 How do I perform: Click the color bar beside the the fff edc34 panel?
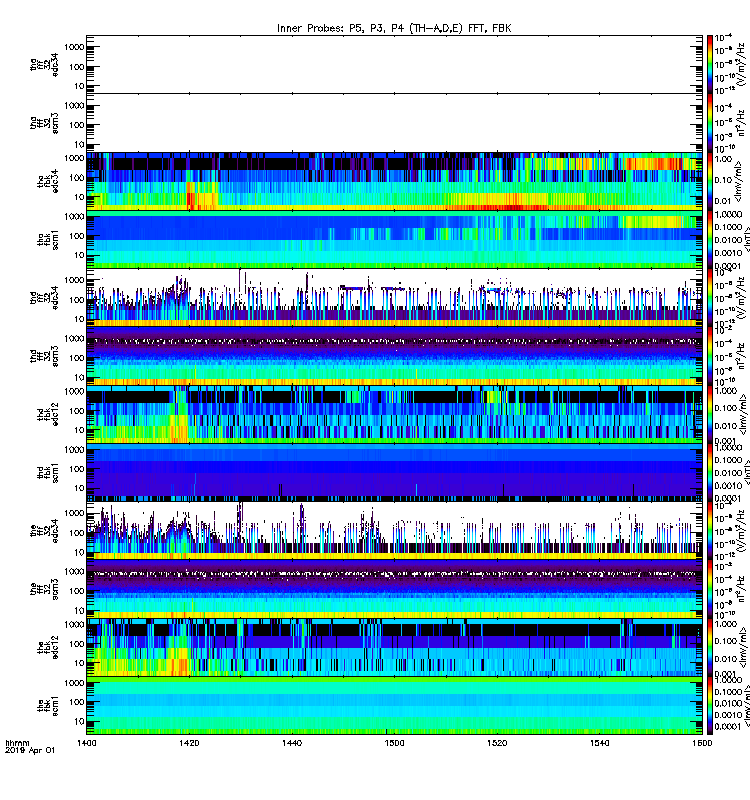click(x=710, y=531)
